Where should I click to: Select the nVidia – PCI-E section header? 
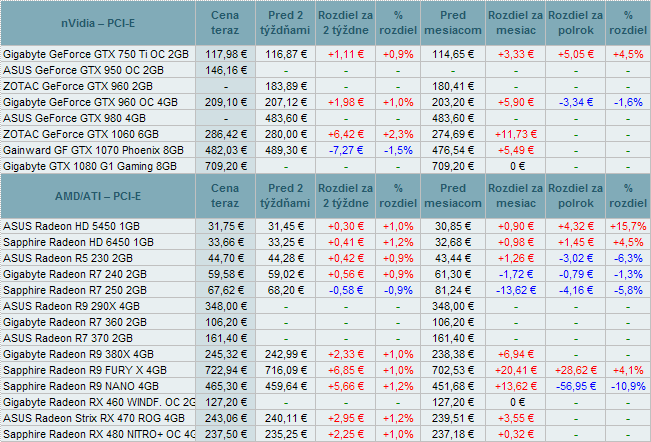[x=98, y=23]
